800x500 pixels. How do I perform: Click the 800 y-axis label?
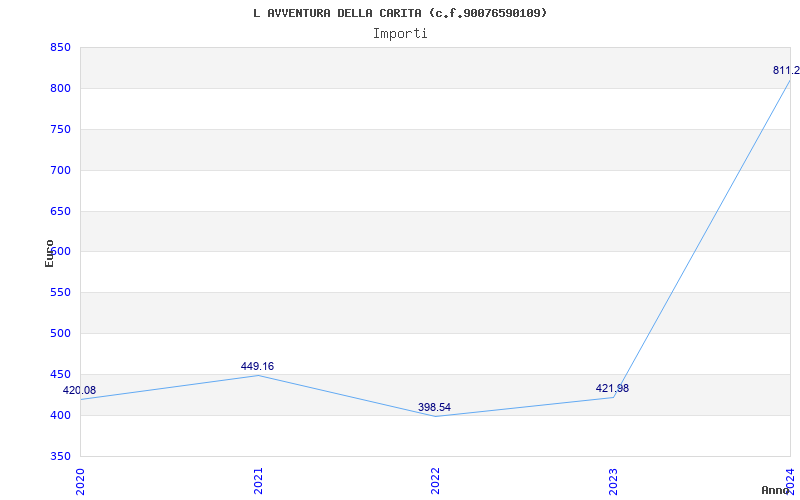pos(60,88)
